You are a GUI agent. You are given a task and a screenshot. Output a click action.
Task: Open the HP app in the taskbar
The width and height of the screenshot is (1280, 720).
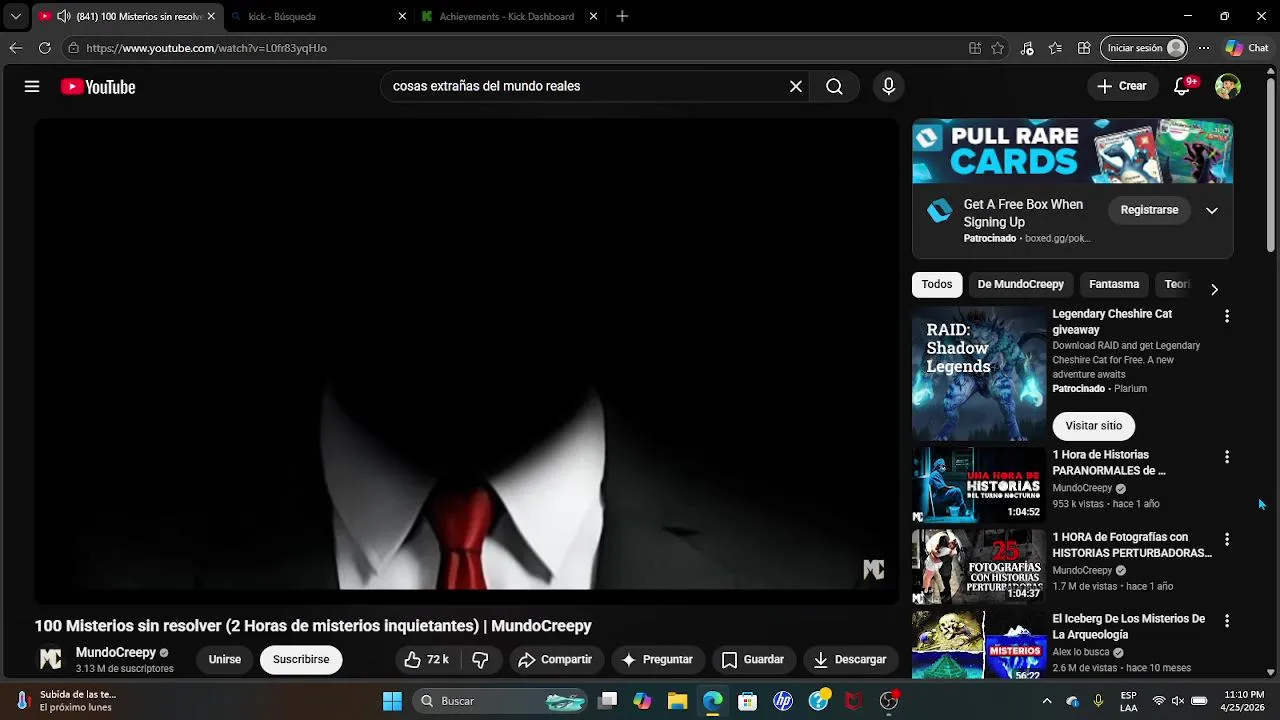783,701
